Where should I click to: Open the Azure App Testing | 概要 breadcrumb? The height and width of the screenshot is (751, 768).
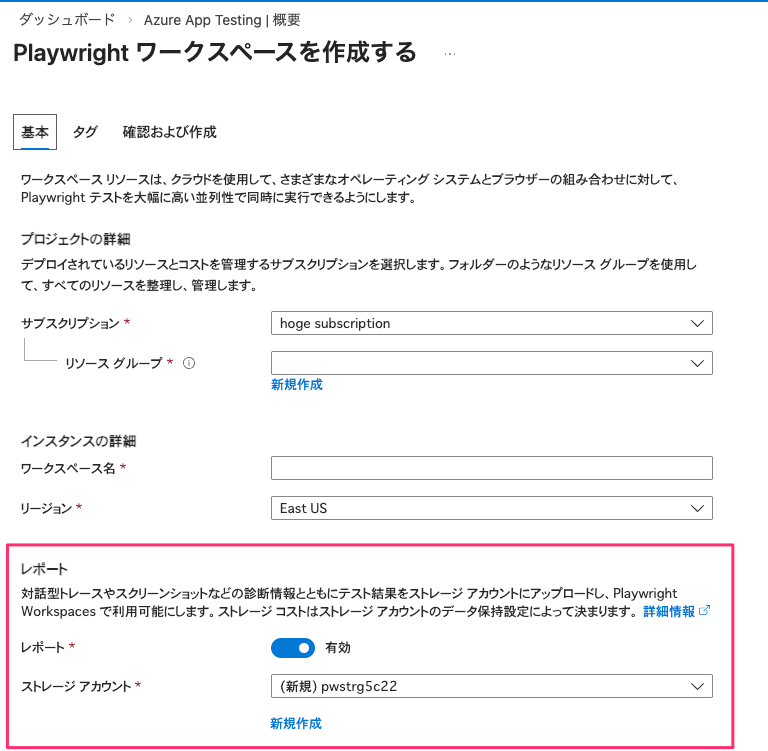[222, 20]
